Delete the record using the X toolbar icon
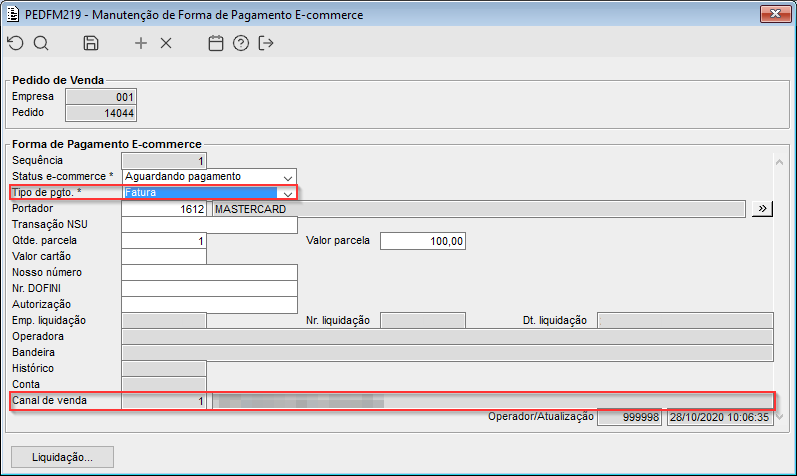 click(166, 43)
